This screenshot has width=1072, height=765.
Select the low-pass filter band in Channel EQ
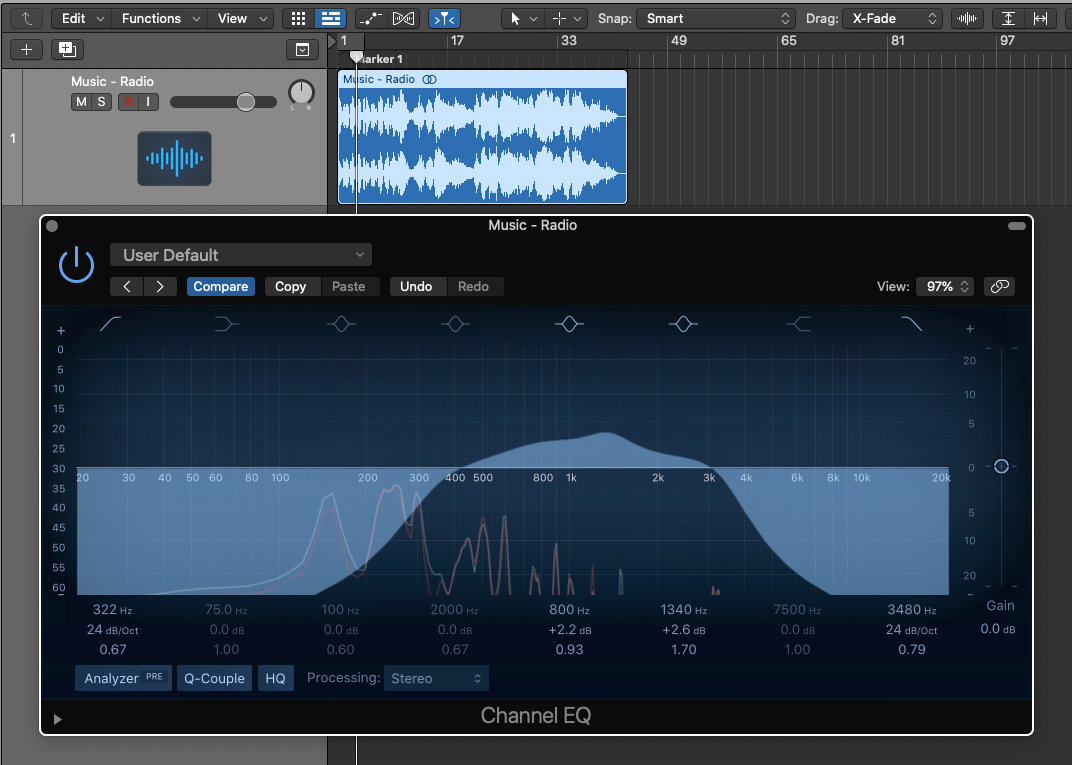(x=911, y=323)
